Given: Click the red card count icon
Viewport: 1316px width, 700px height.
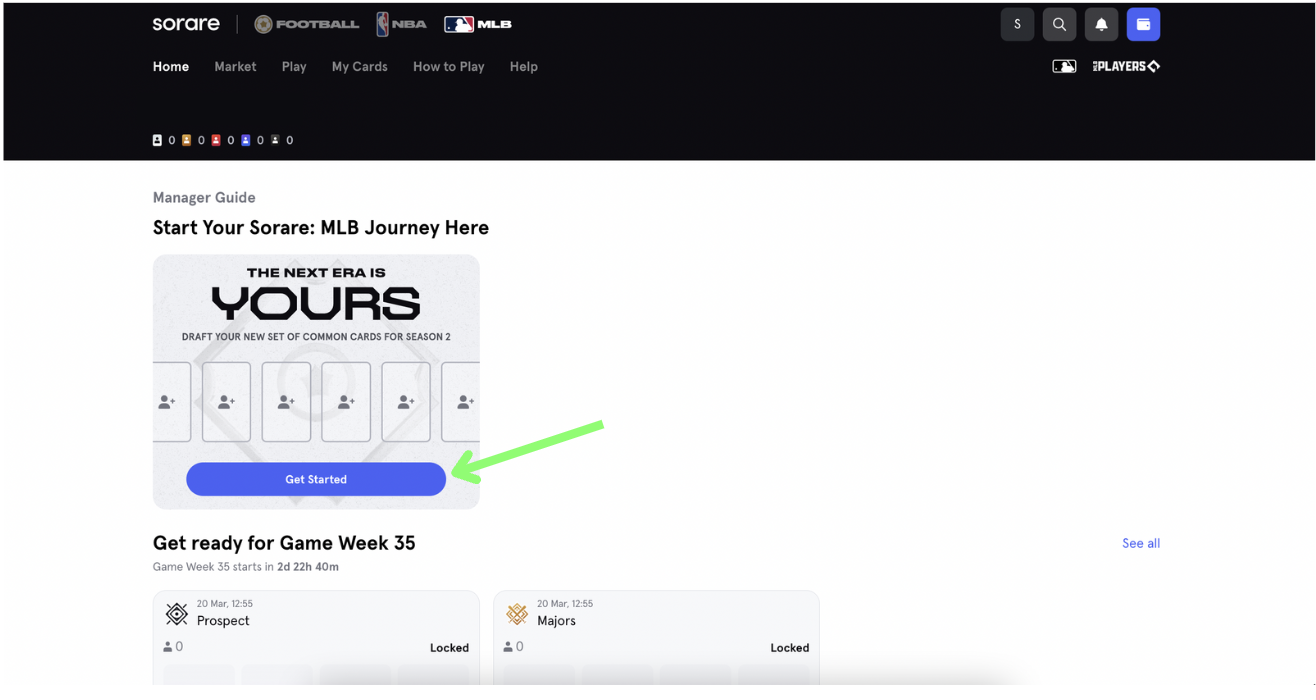Looking at the screenshot, I should pos(216,140).
